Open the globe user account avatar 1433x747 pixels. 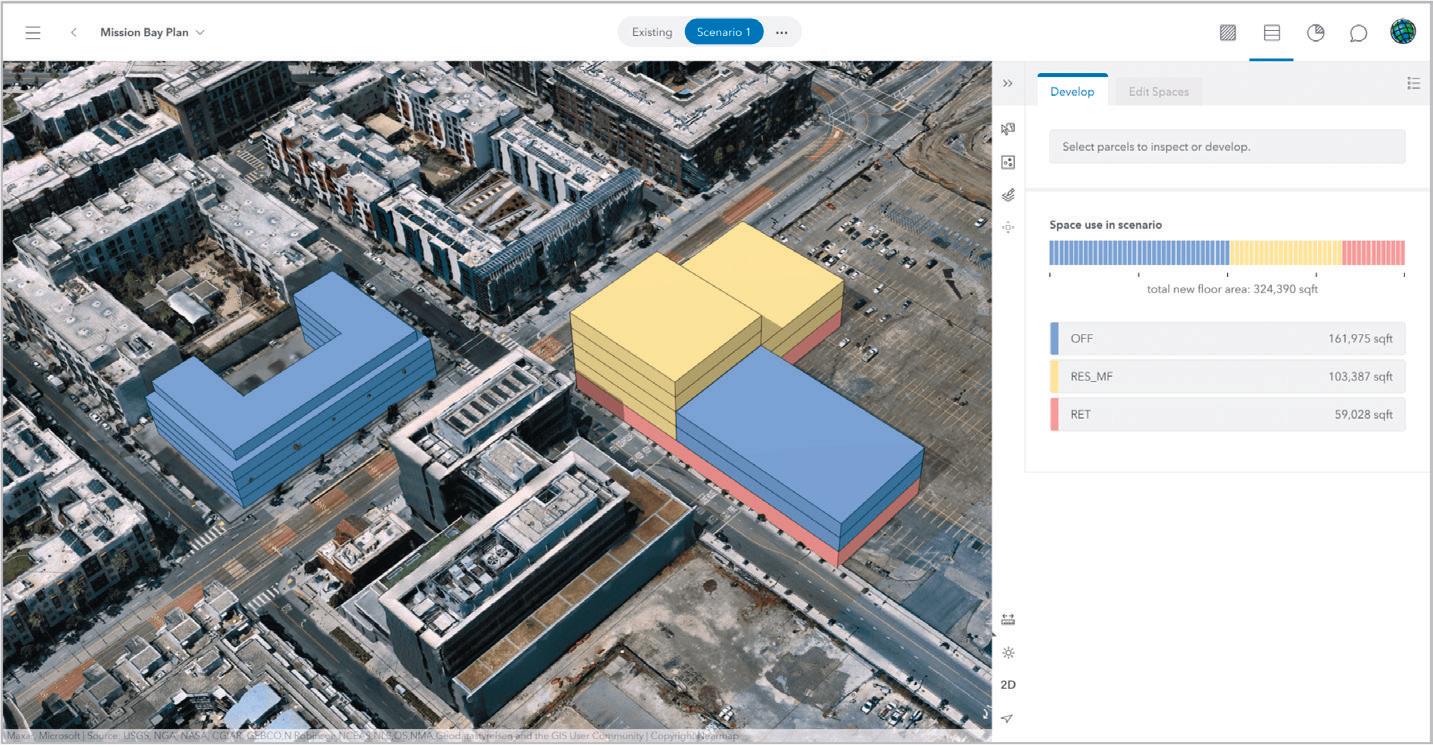[1403, 32]
